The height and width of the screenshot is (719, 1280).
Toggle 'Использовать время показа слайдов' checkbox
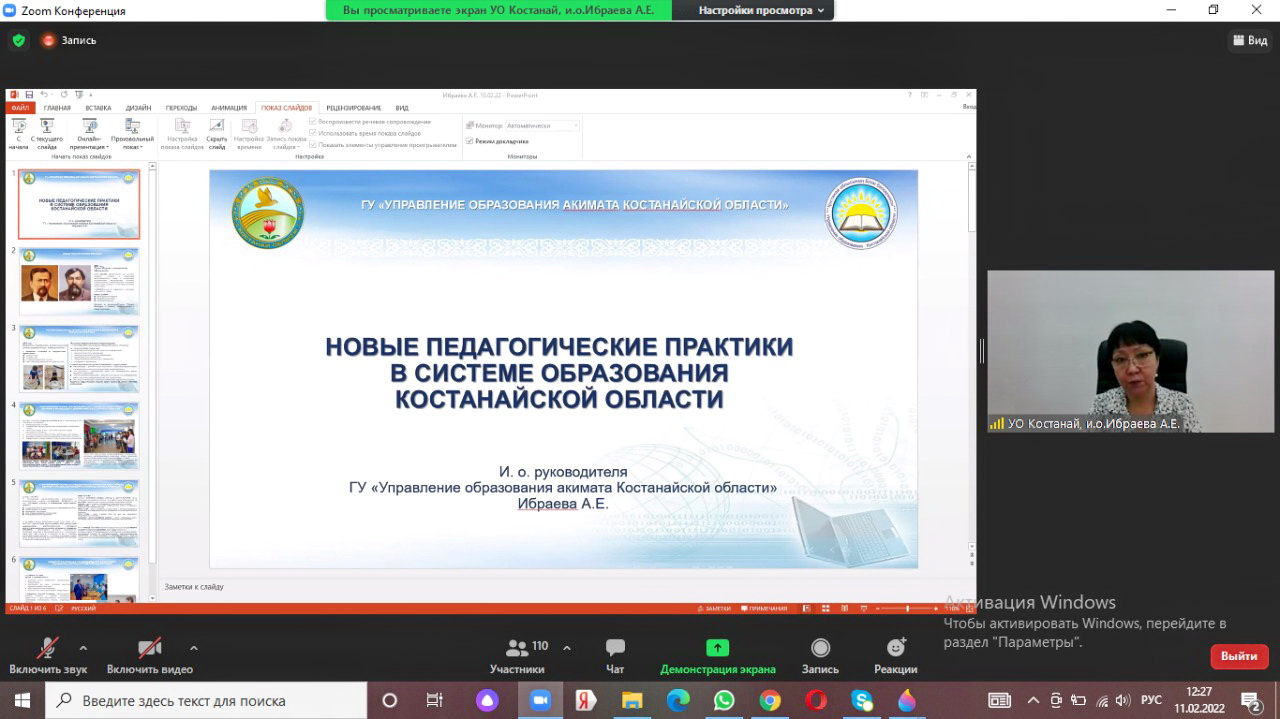point(313,133)
